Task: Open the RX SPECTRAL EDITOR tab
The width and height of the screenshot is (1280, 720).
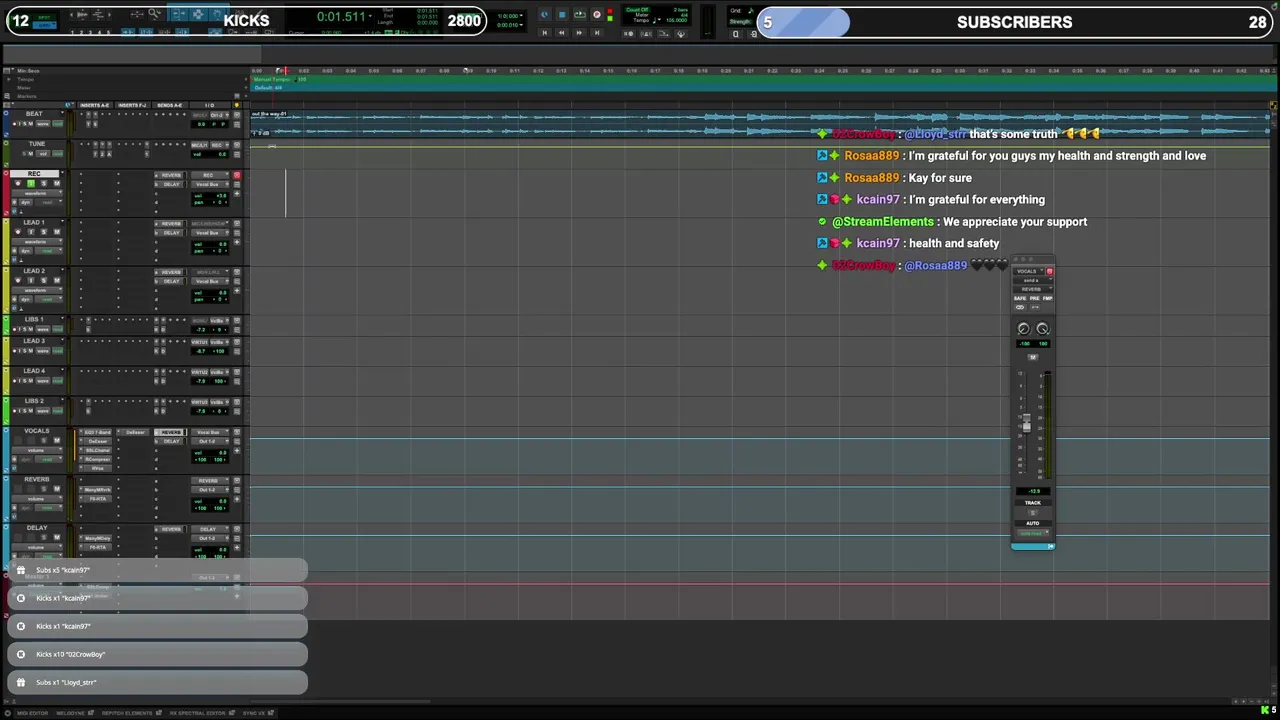Action: click(x=202, y=713)
